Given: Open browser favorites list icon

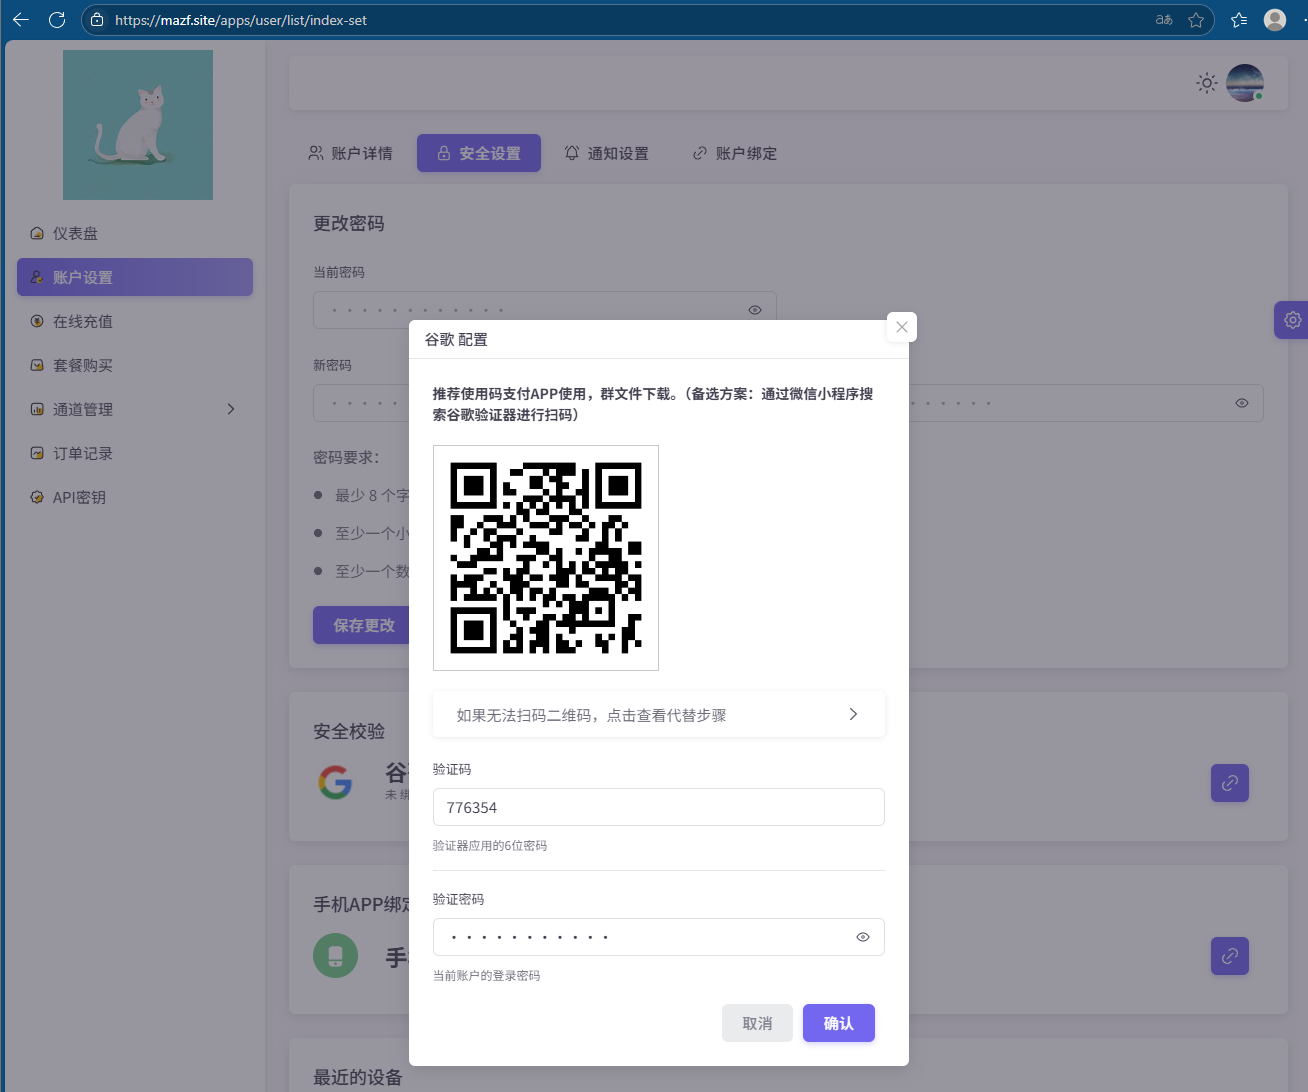Looking at the screenshot, I should tap(1239, 20).
